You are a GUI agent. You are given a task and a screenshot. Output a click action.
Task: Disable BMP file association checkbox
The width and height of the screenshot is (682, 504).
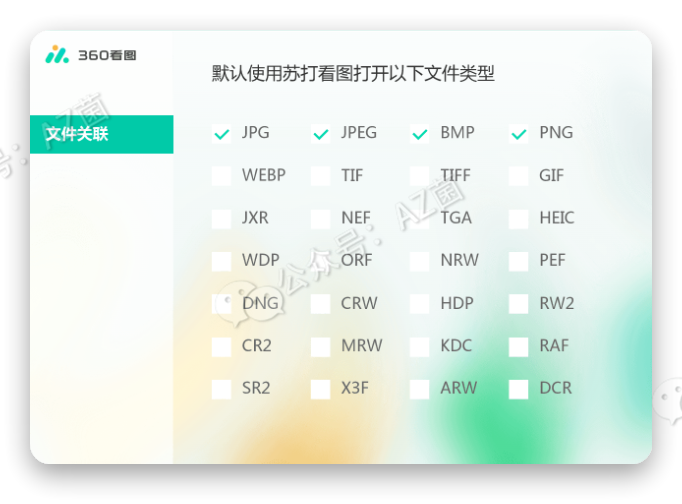(420, 134)
